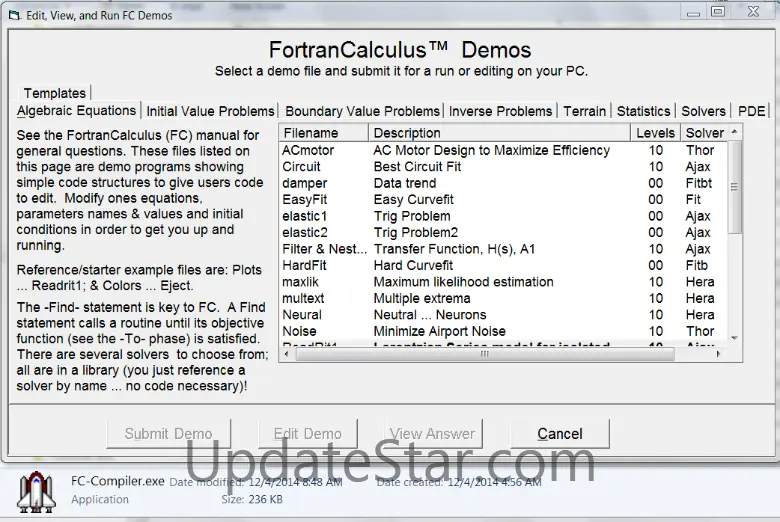Click the Levels column header
Viewport: 780px width, 522px height.
point(655,133)
